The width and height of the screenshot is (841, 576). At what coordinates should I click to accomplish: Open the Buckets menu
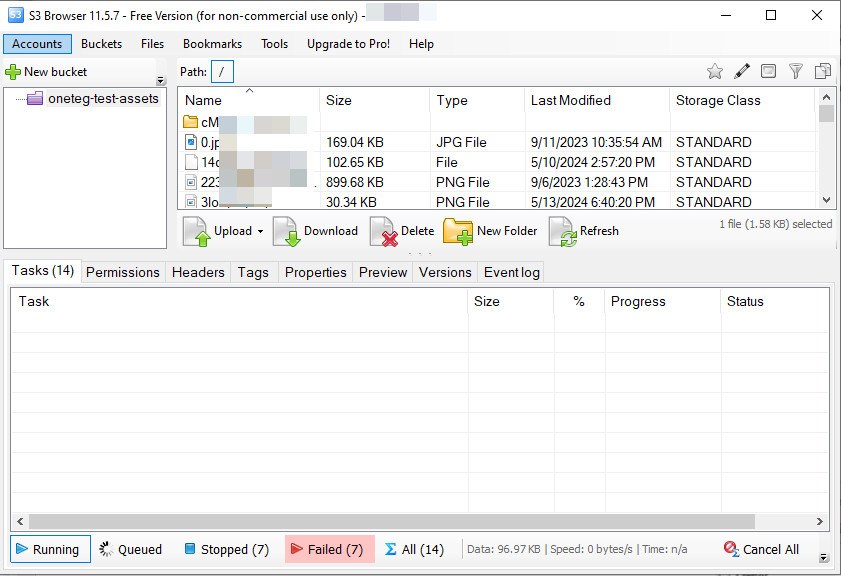coord(101,44)
